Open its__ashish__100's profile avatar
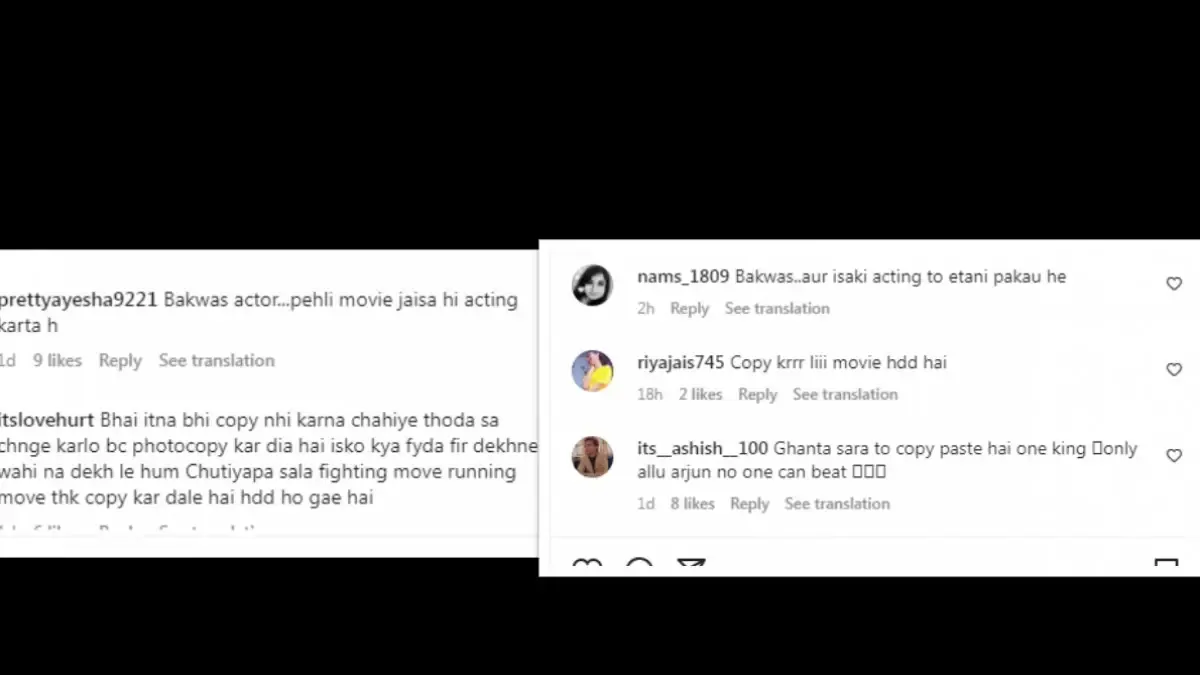The height and width of the screenshot is (675, 1200). [592, 457]
